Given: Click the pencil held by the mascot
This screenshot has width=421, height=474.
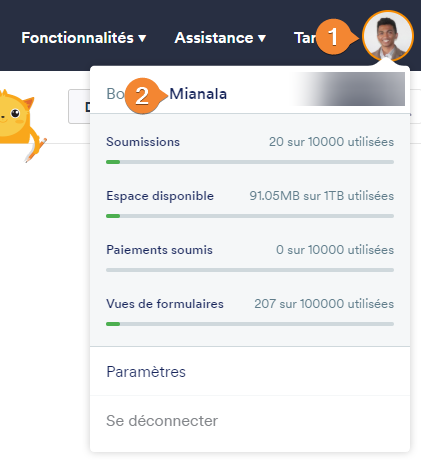Looking at the screenshot, I should pos(36,150).
